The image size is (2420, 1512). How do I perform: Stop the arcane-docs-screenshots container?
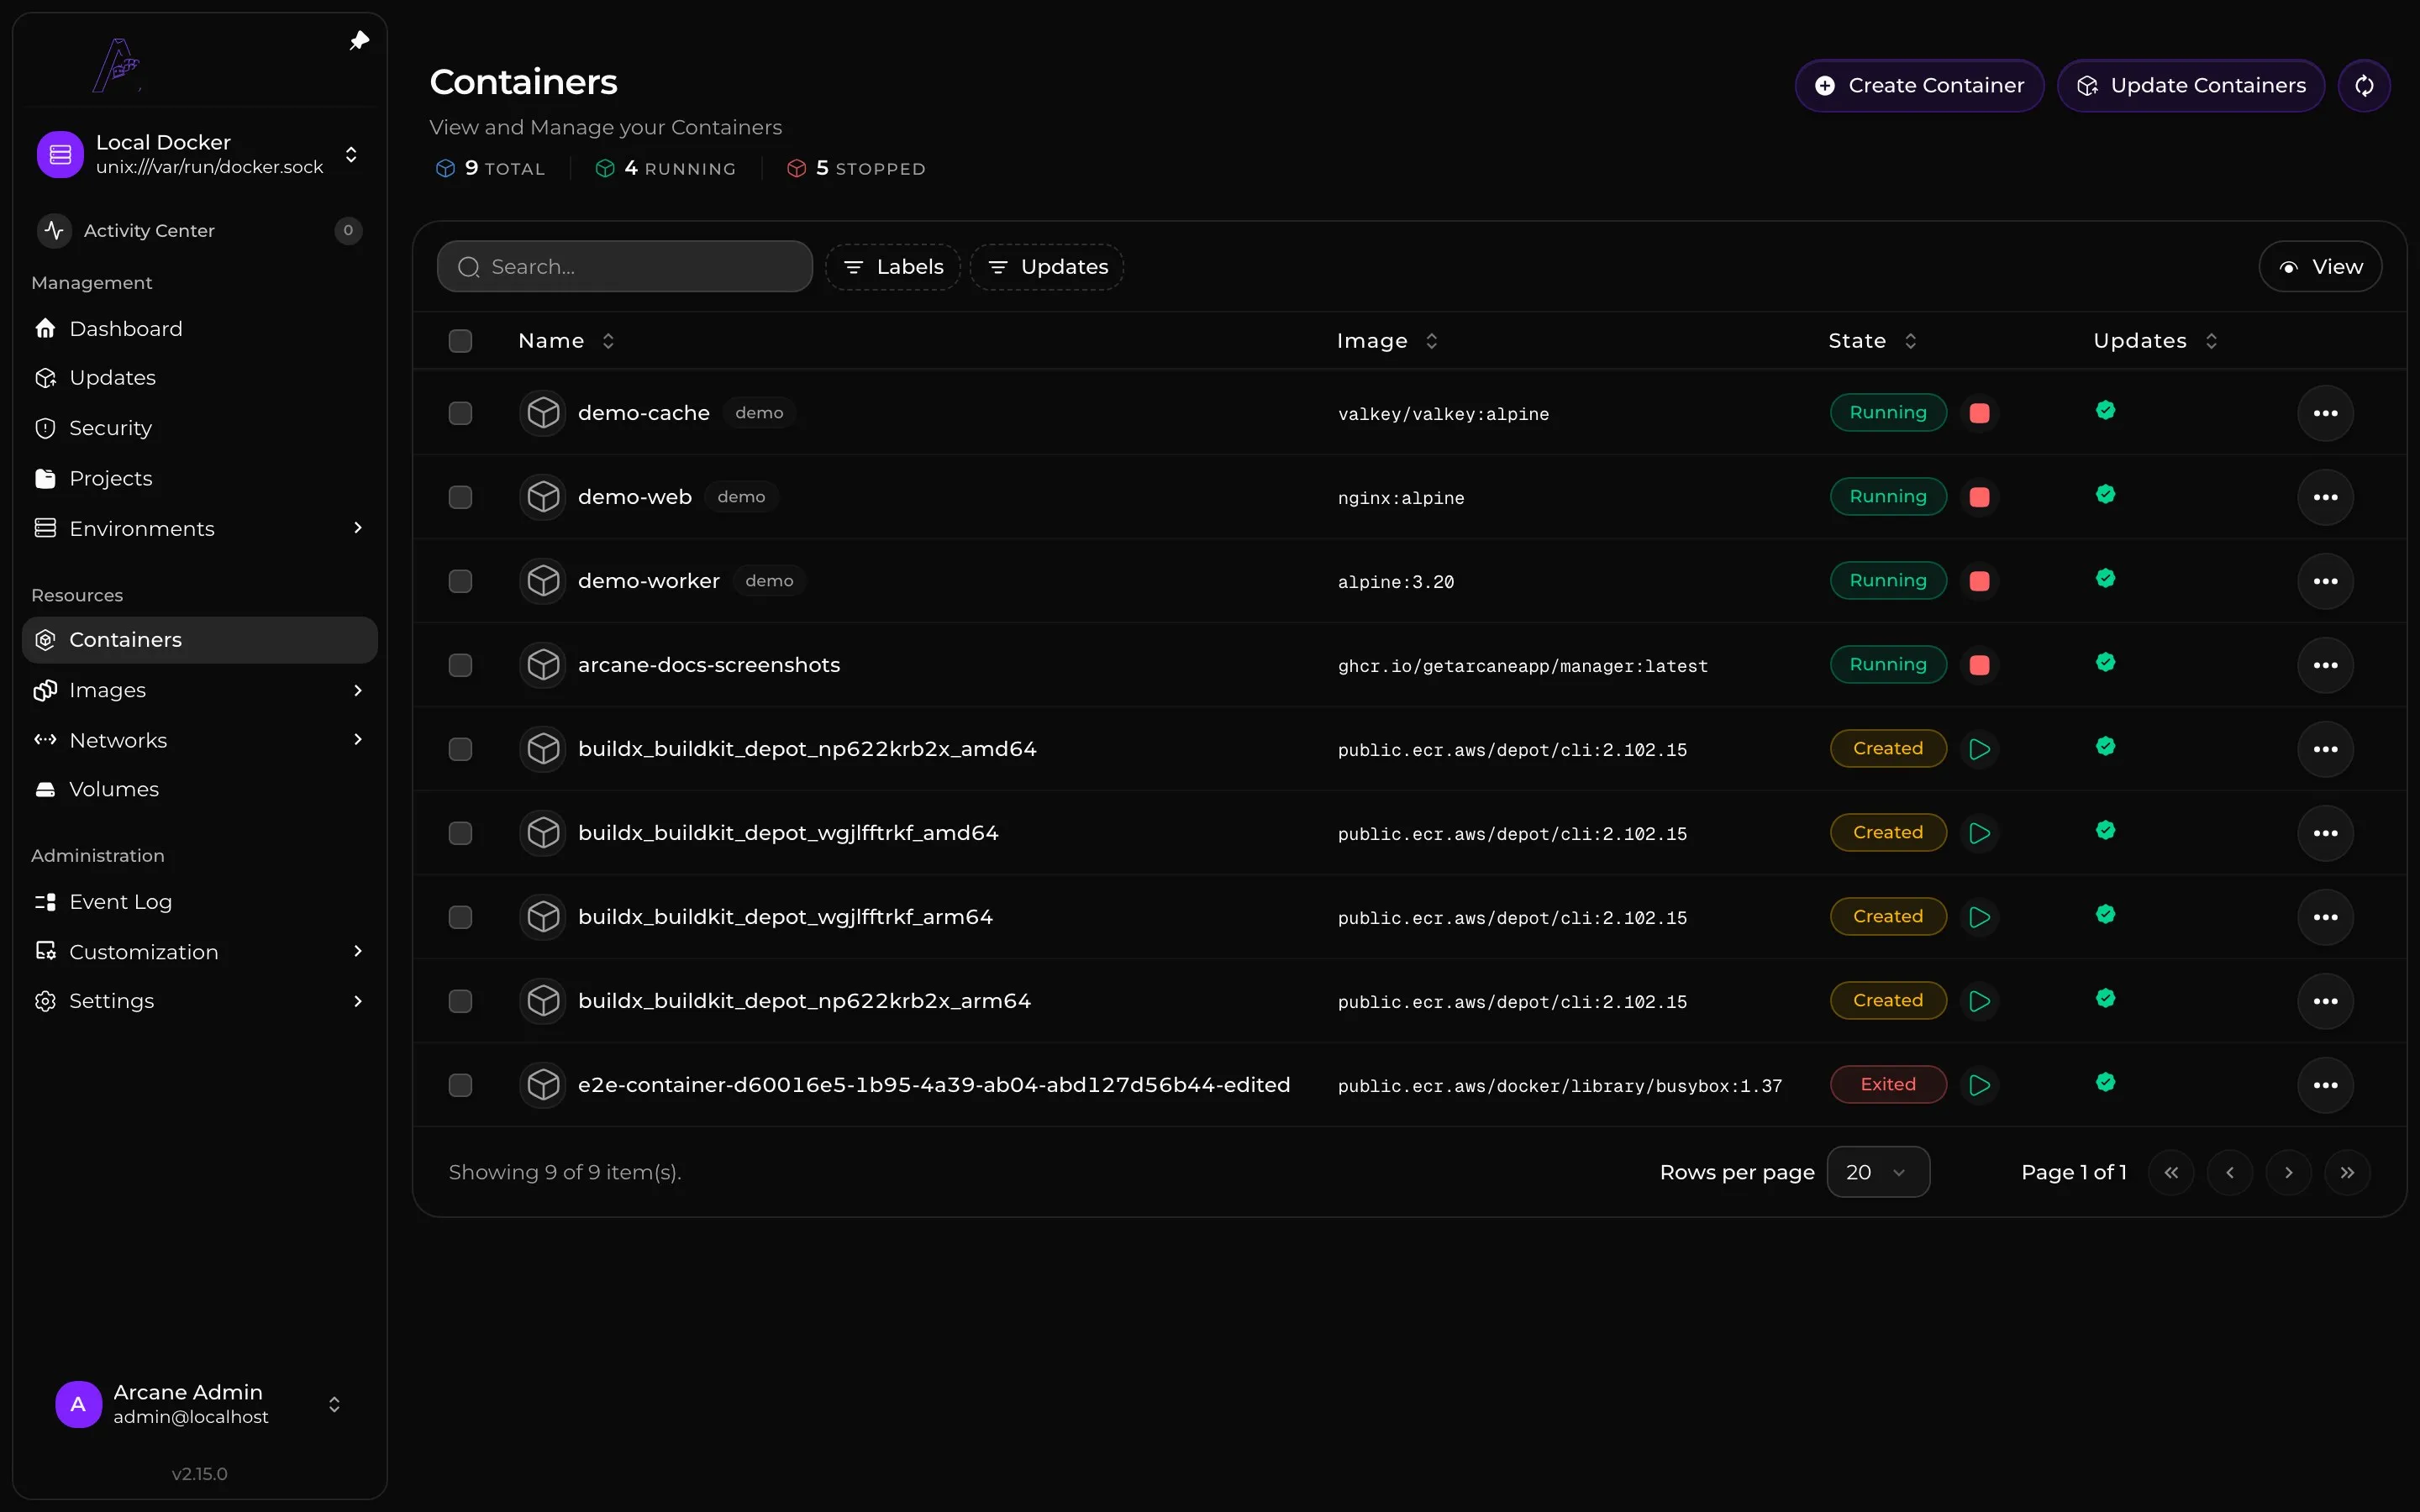coord(1979,665)
